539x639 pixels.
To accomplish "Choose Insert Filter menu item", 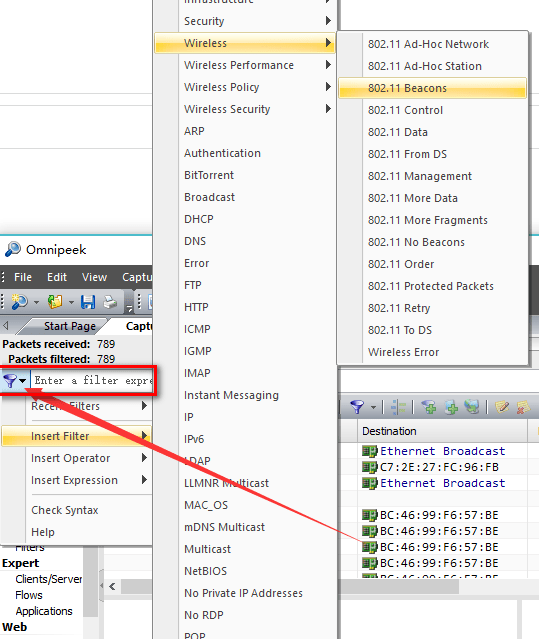I will [x=77, y=436].
